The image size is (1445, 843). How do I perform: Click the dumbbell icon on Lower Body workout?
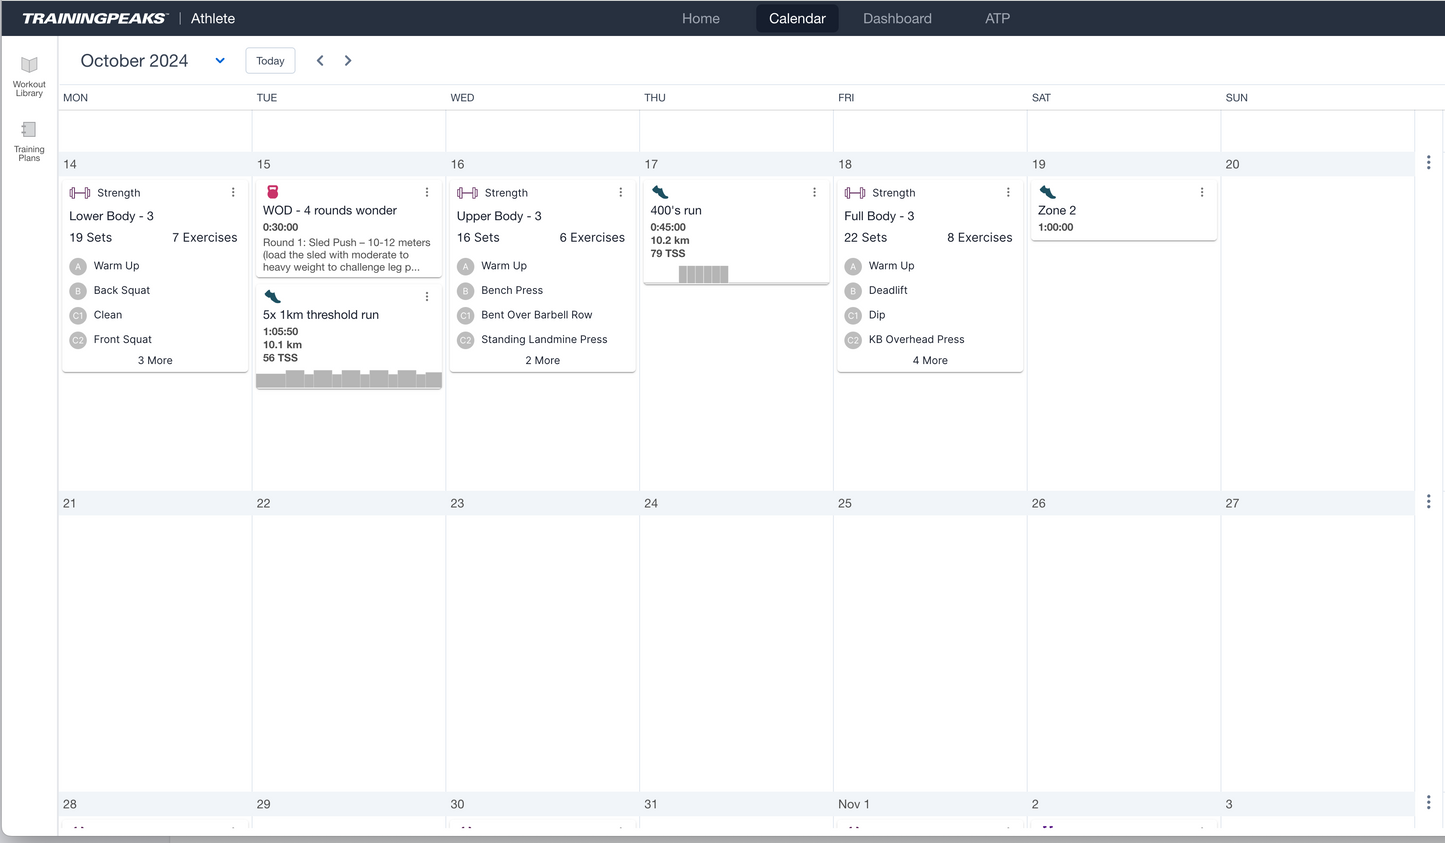click(79, 193)
